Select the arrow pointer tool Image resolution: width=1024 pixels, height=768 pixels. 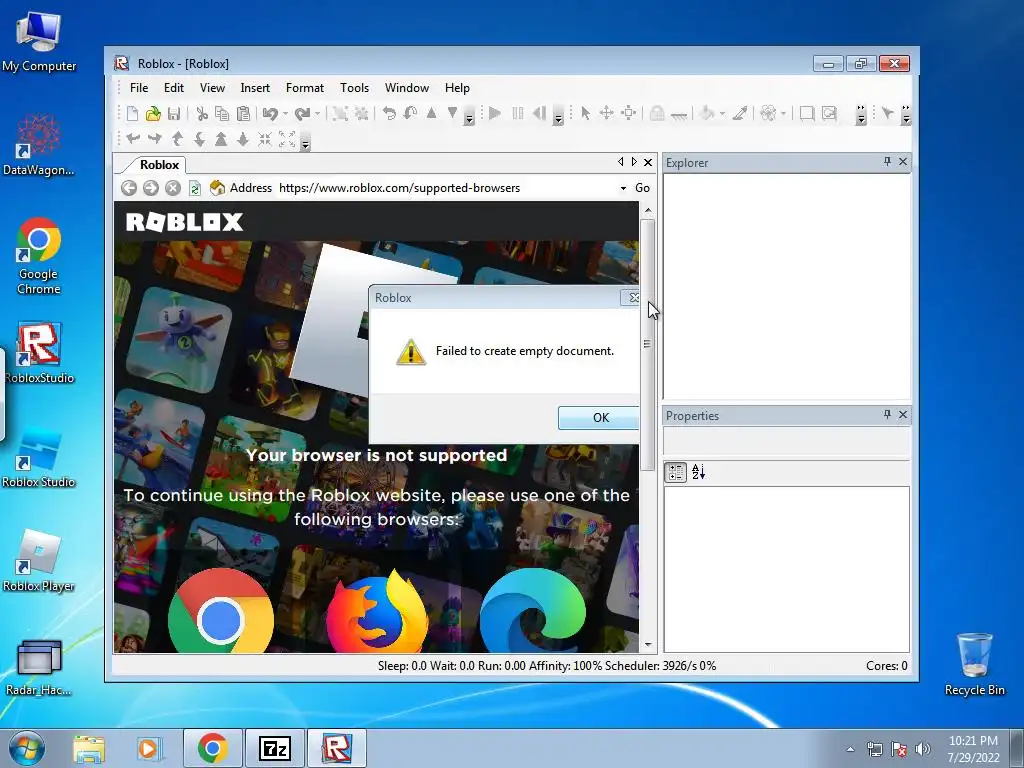coord(585,114)
